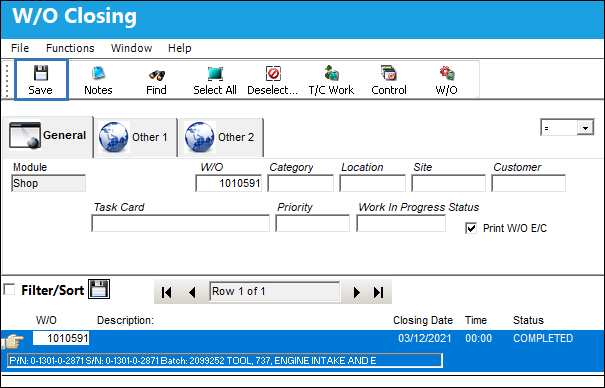
Task: Go to the first row
Action: 167,292
